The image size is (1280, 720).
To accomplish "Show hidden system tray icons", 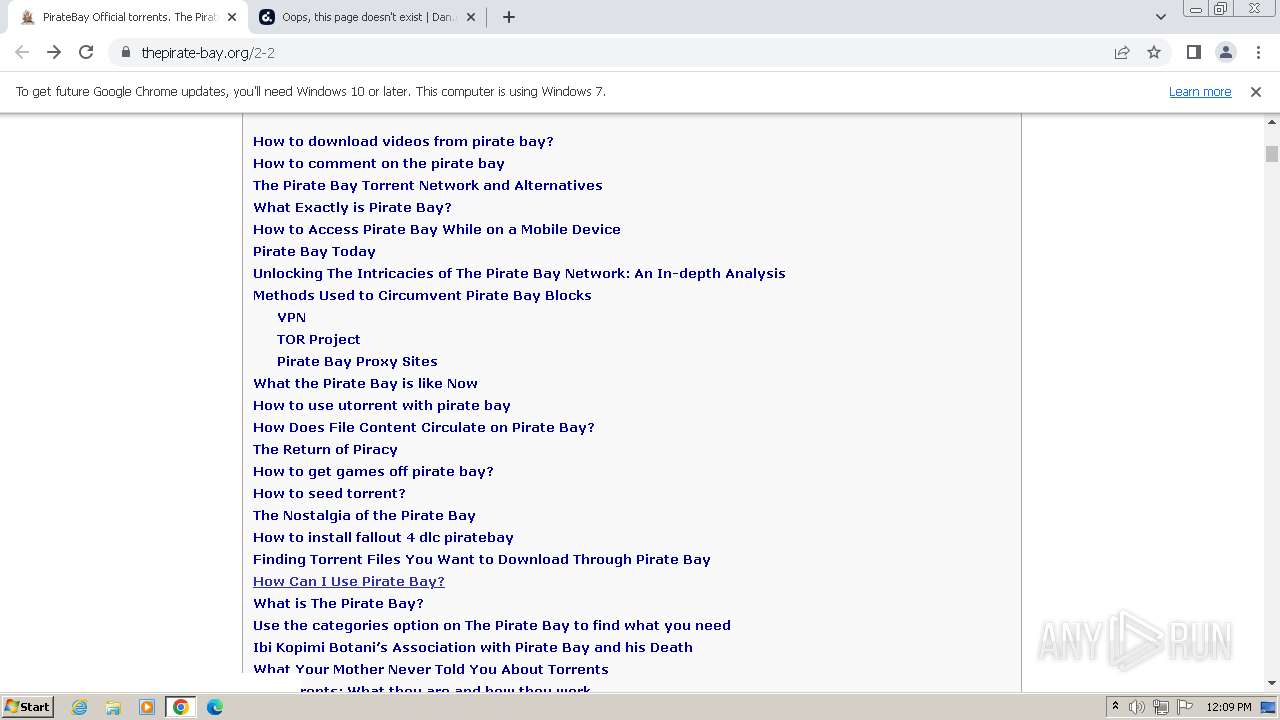I will [1116, 706].
